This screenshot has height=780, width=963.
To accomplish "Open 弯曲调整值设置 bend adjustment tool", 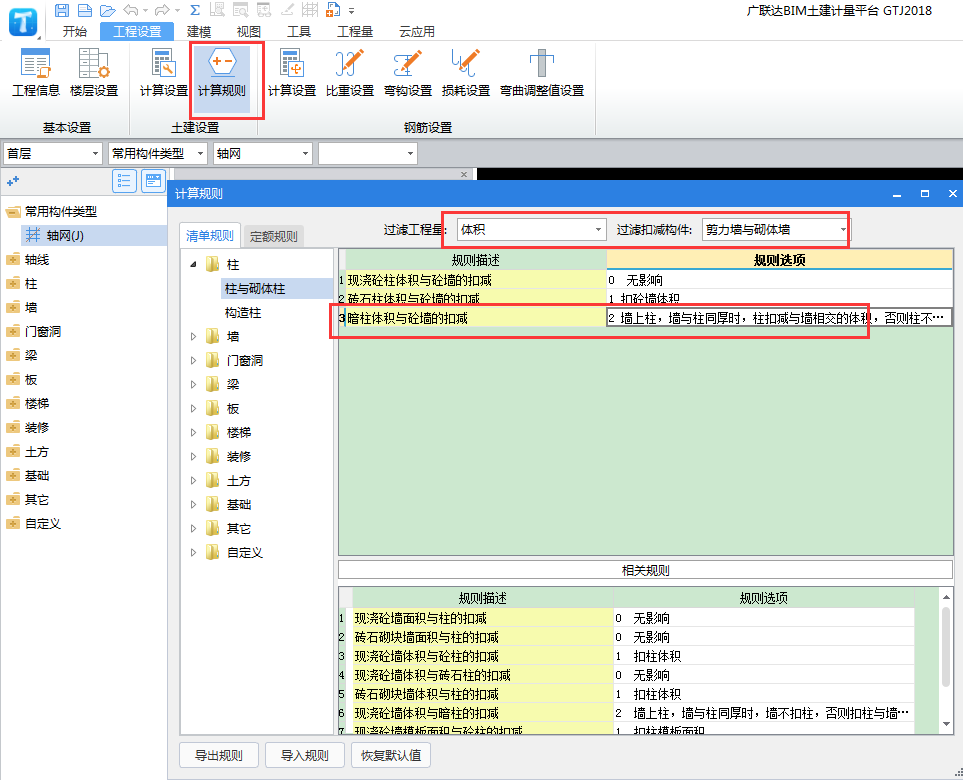I will pyautogui.click(x=542, y=72).
